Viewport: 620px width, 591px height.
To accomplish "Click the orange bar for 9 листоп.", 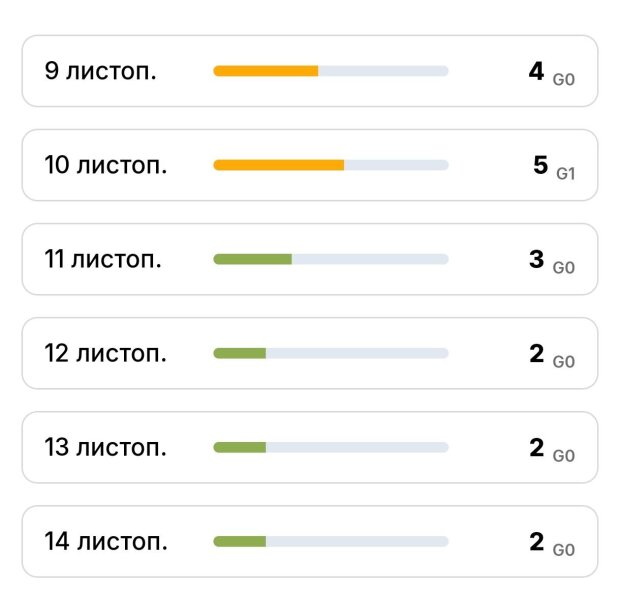I will (x=266, y=71).
